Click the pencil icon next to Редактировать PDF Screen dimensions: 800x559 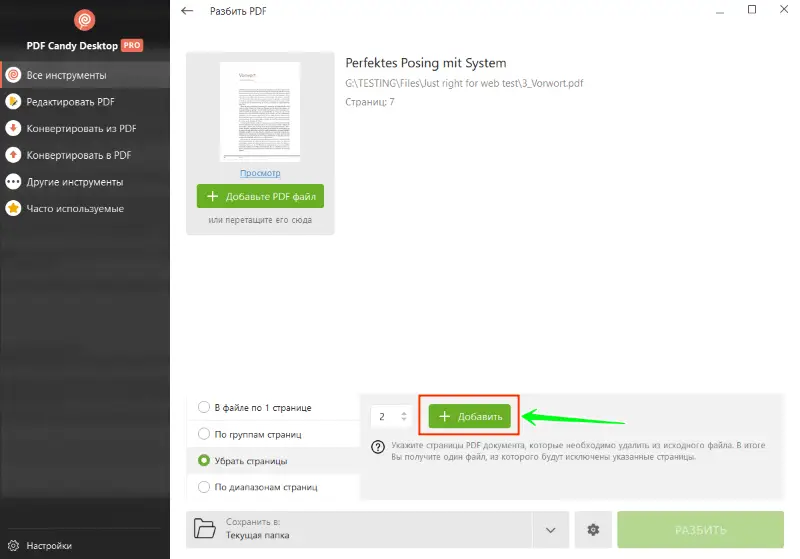click(x=13, y=101)
